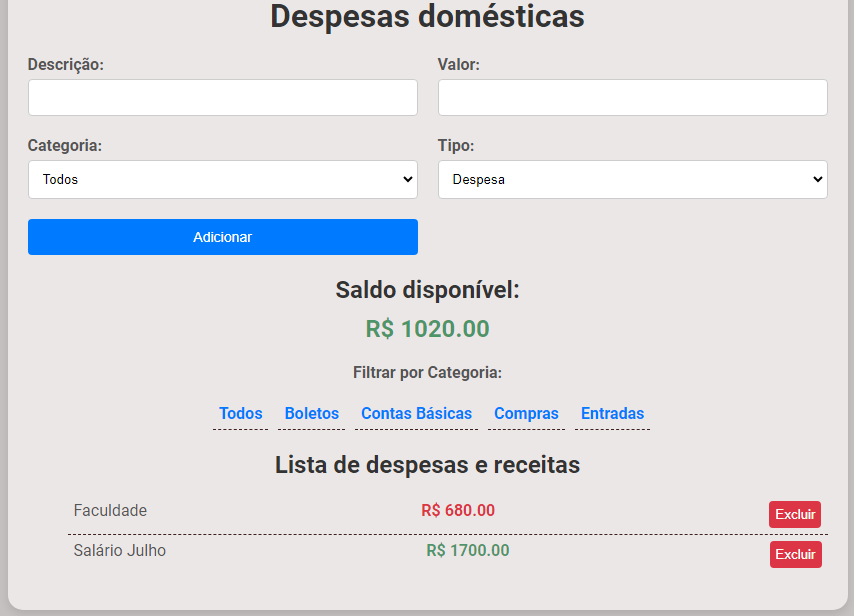The image size is (854, 616).
Task: Delete the Faculdade expense with Excluir
Action: (794, 514)
